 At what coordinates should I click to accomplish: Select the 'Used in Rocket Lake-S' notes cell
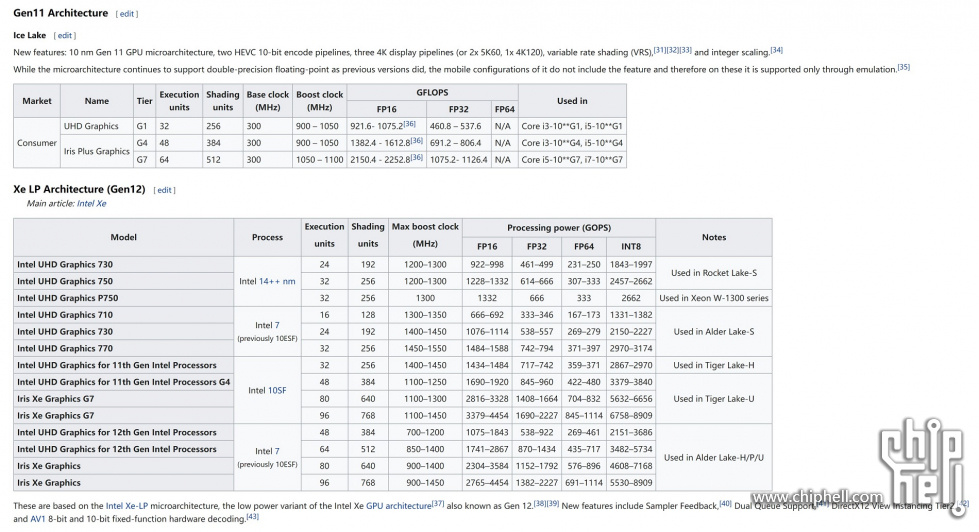[714, 273]
